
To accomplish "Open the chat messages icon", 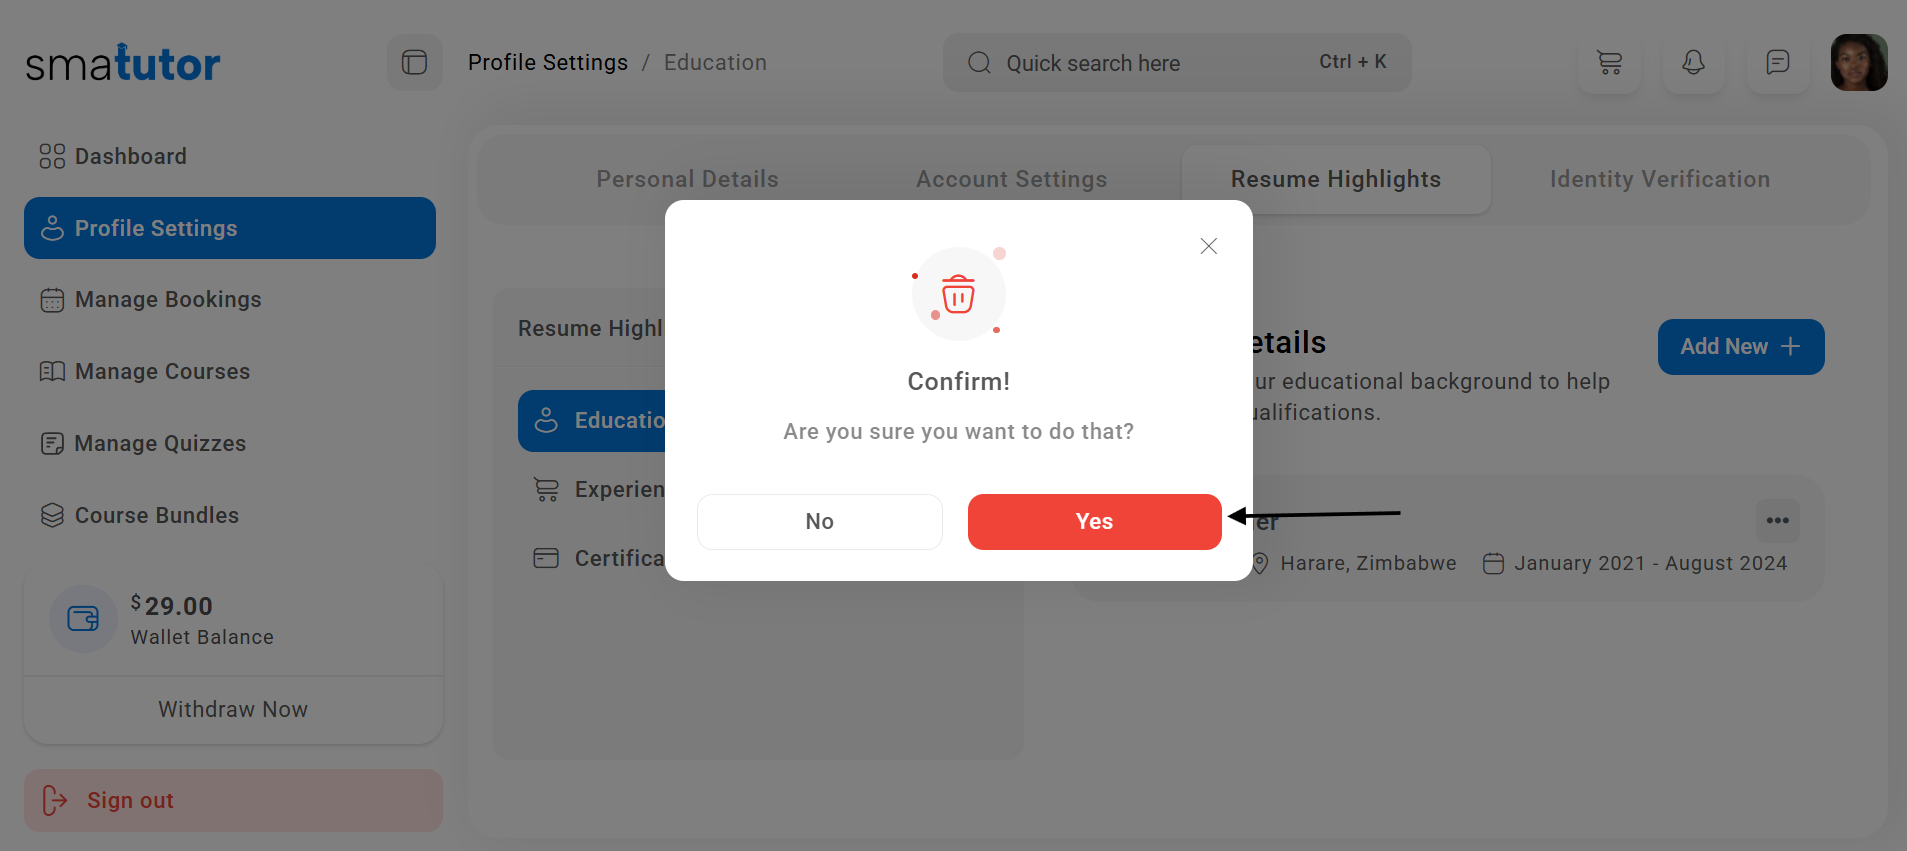I will (x=1777, y=63).
